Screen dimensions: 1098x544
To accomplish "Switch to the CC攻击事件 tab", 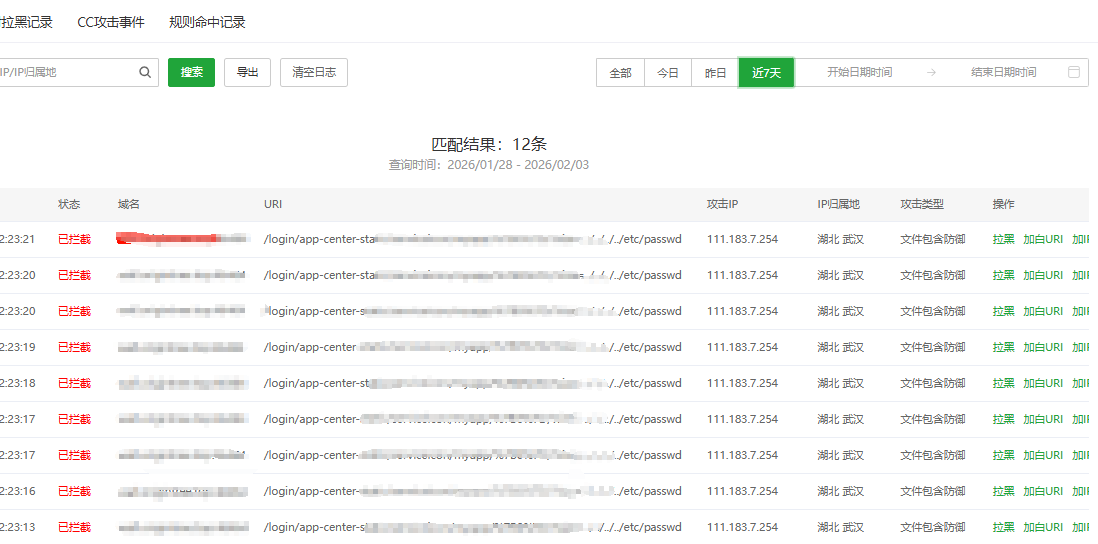I will tap(111, 22).
